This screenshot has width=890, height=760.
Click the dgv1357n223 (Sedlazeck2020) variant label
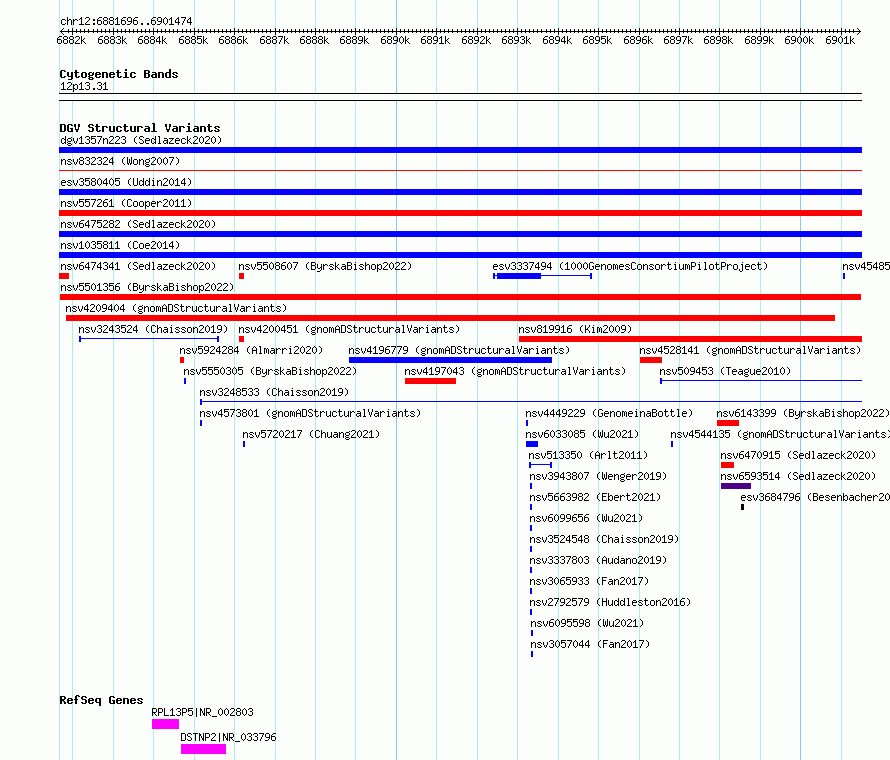tap(141, 140)
